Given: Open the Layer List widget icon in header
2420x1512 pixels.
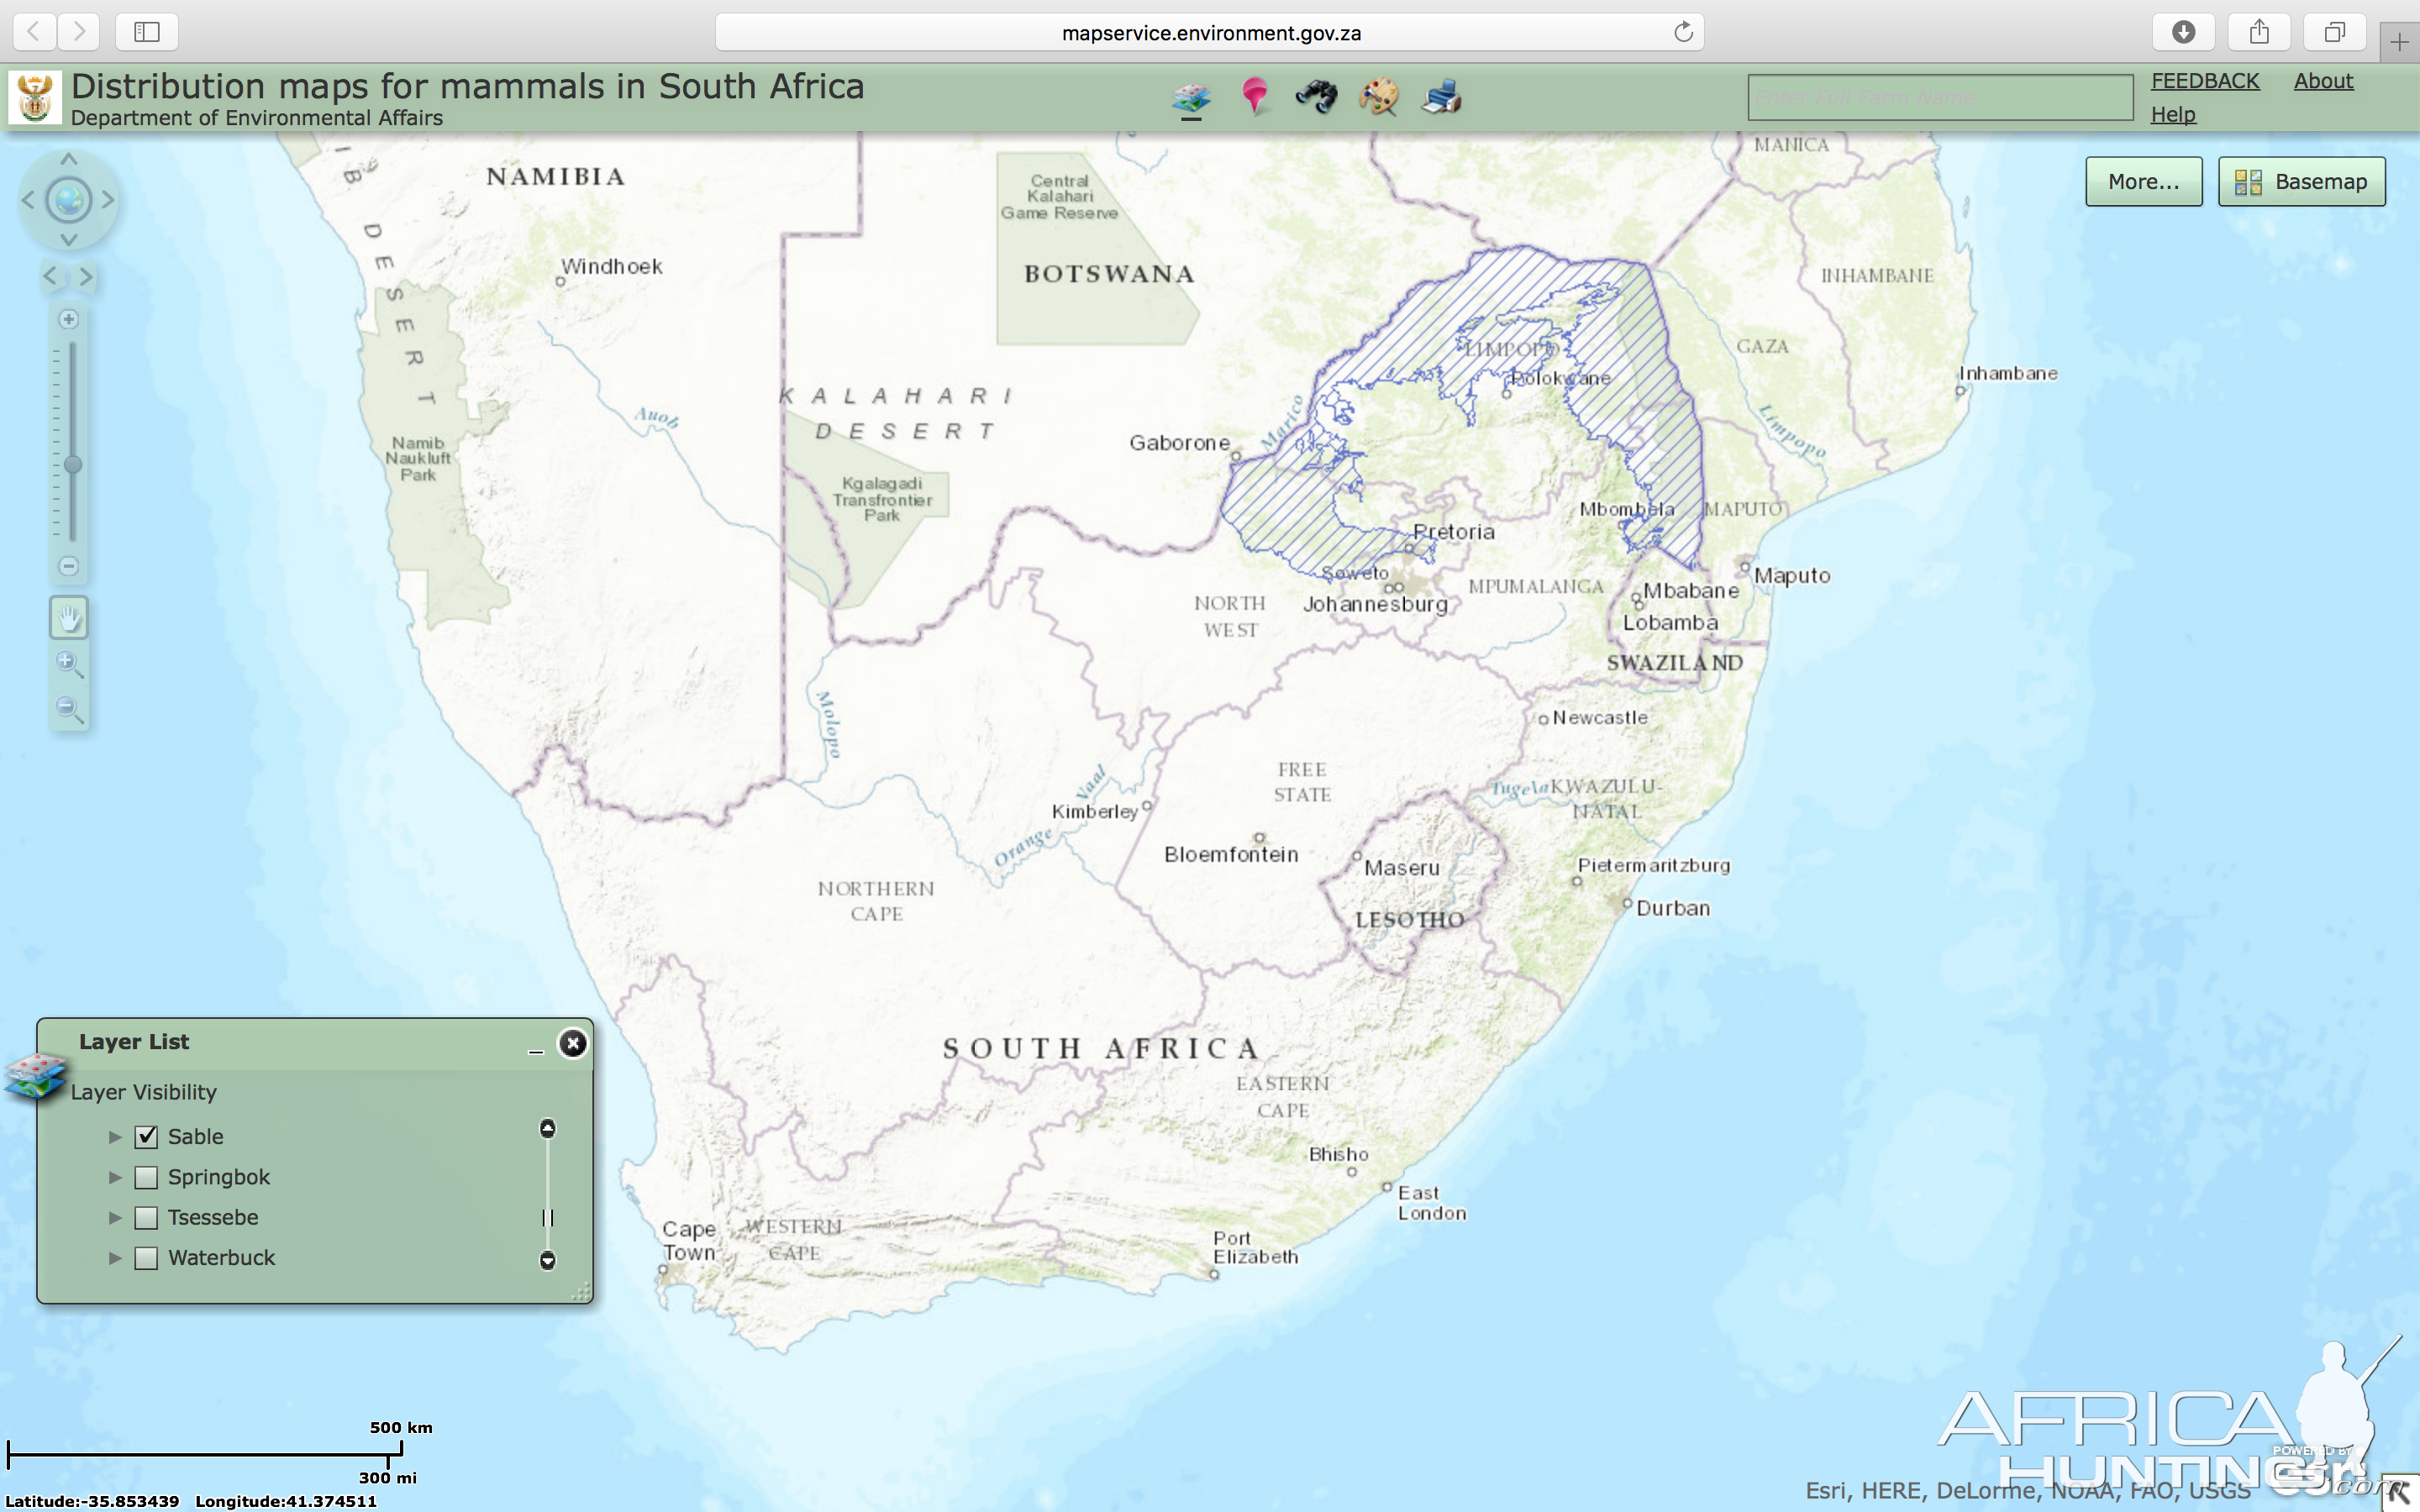Looking at the screenshot, I should 1191,98.
